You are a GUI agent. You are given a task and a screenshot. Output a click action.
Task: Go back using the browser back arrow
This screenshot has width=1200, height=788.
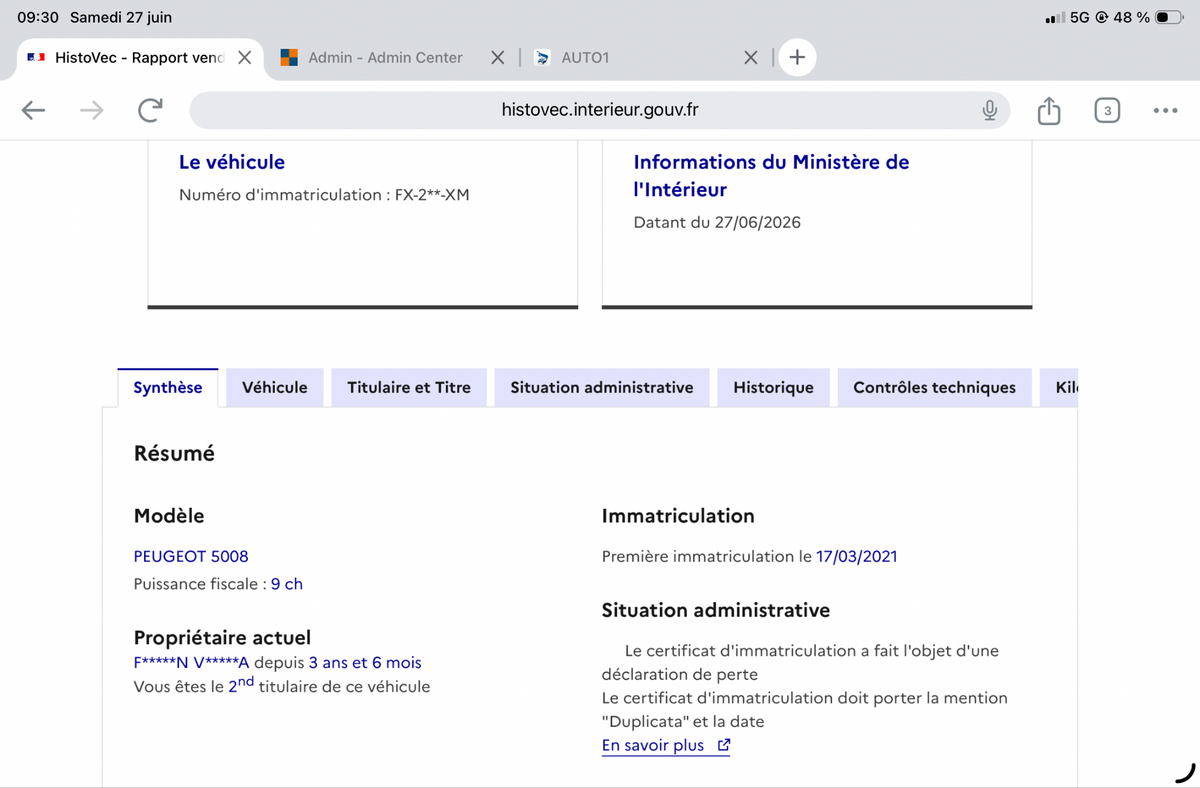(x=34, y=110)
